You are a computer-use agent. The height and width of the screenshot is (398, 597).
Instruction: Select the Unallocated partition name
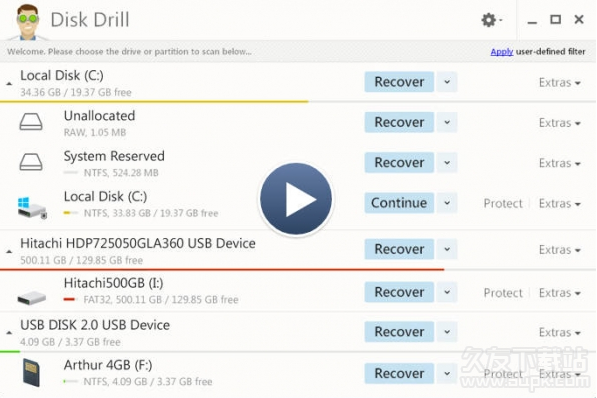99,116
